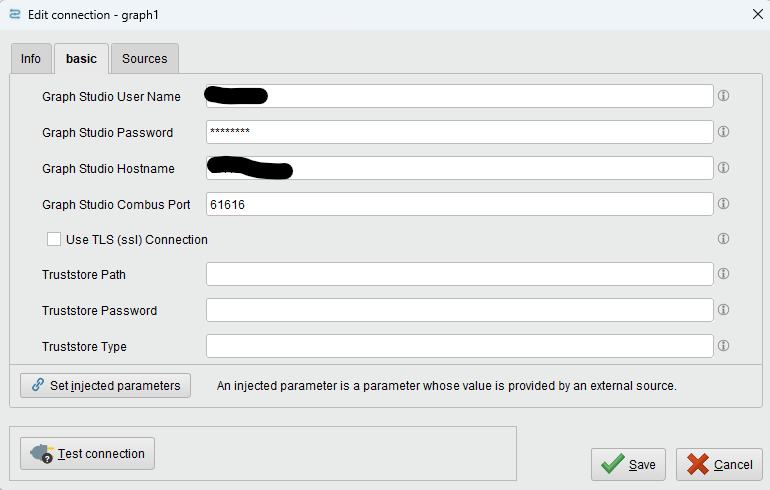Click info icon beside Graph Studio User Name
The image size is (770, 490).
pos(723,96)
